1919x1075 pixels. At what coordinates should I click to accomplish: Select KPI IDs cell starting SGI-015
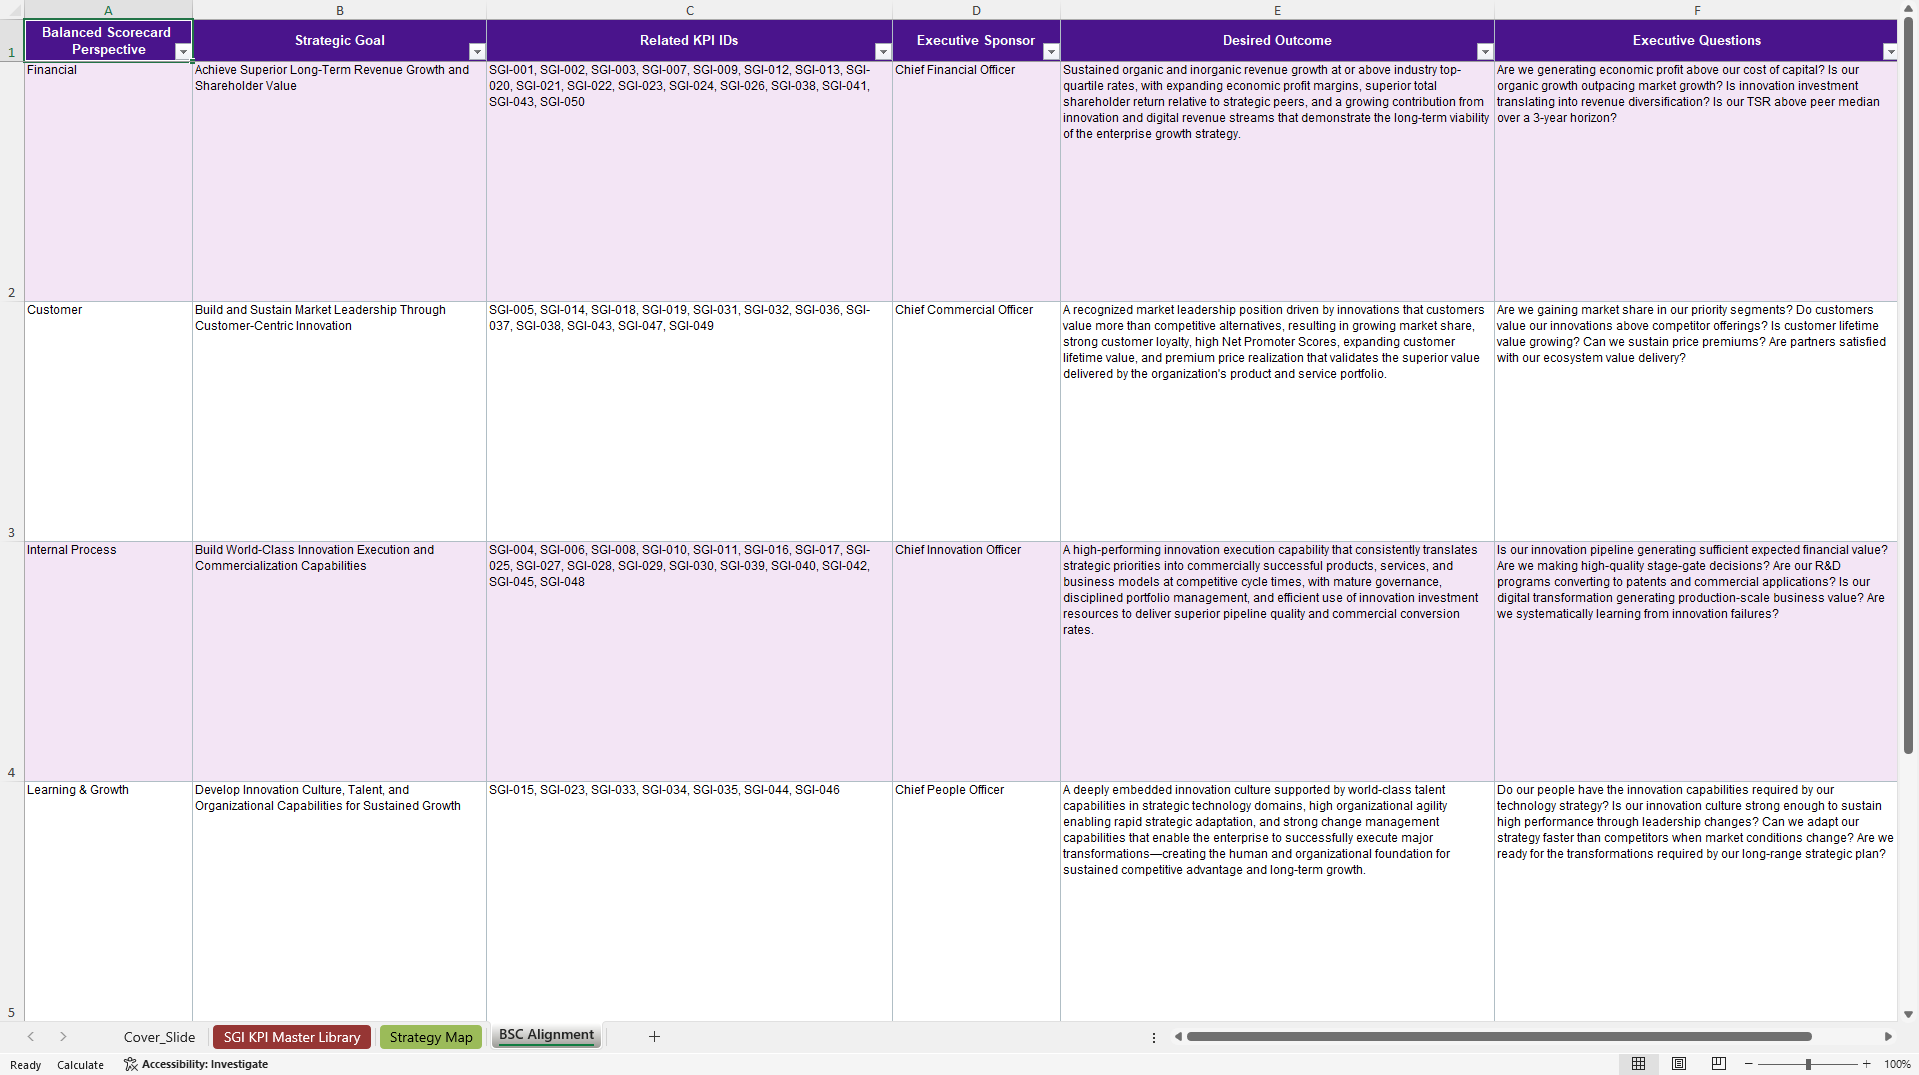coord(689,901)
